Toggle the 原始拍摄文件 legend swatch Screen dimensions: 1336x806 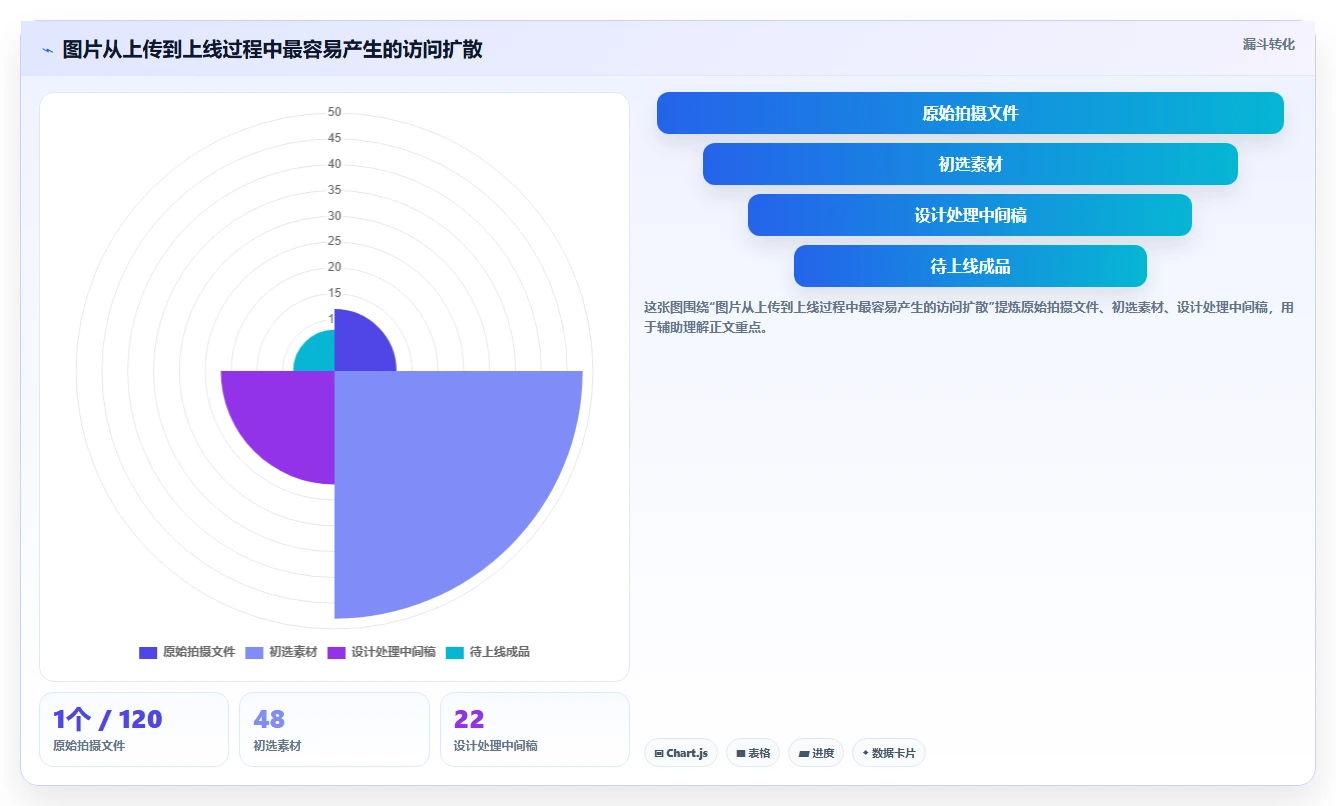pos(148,652)
